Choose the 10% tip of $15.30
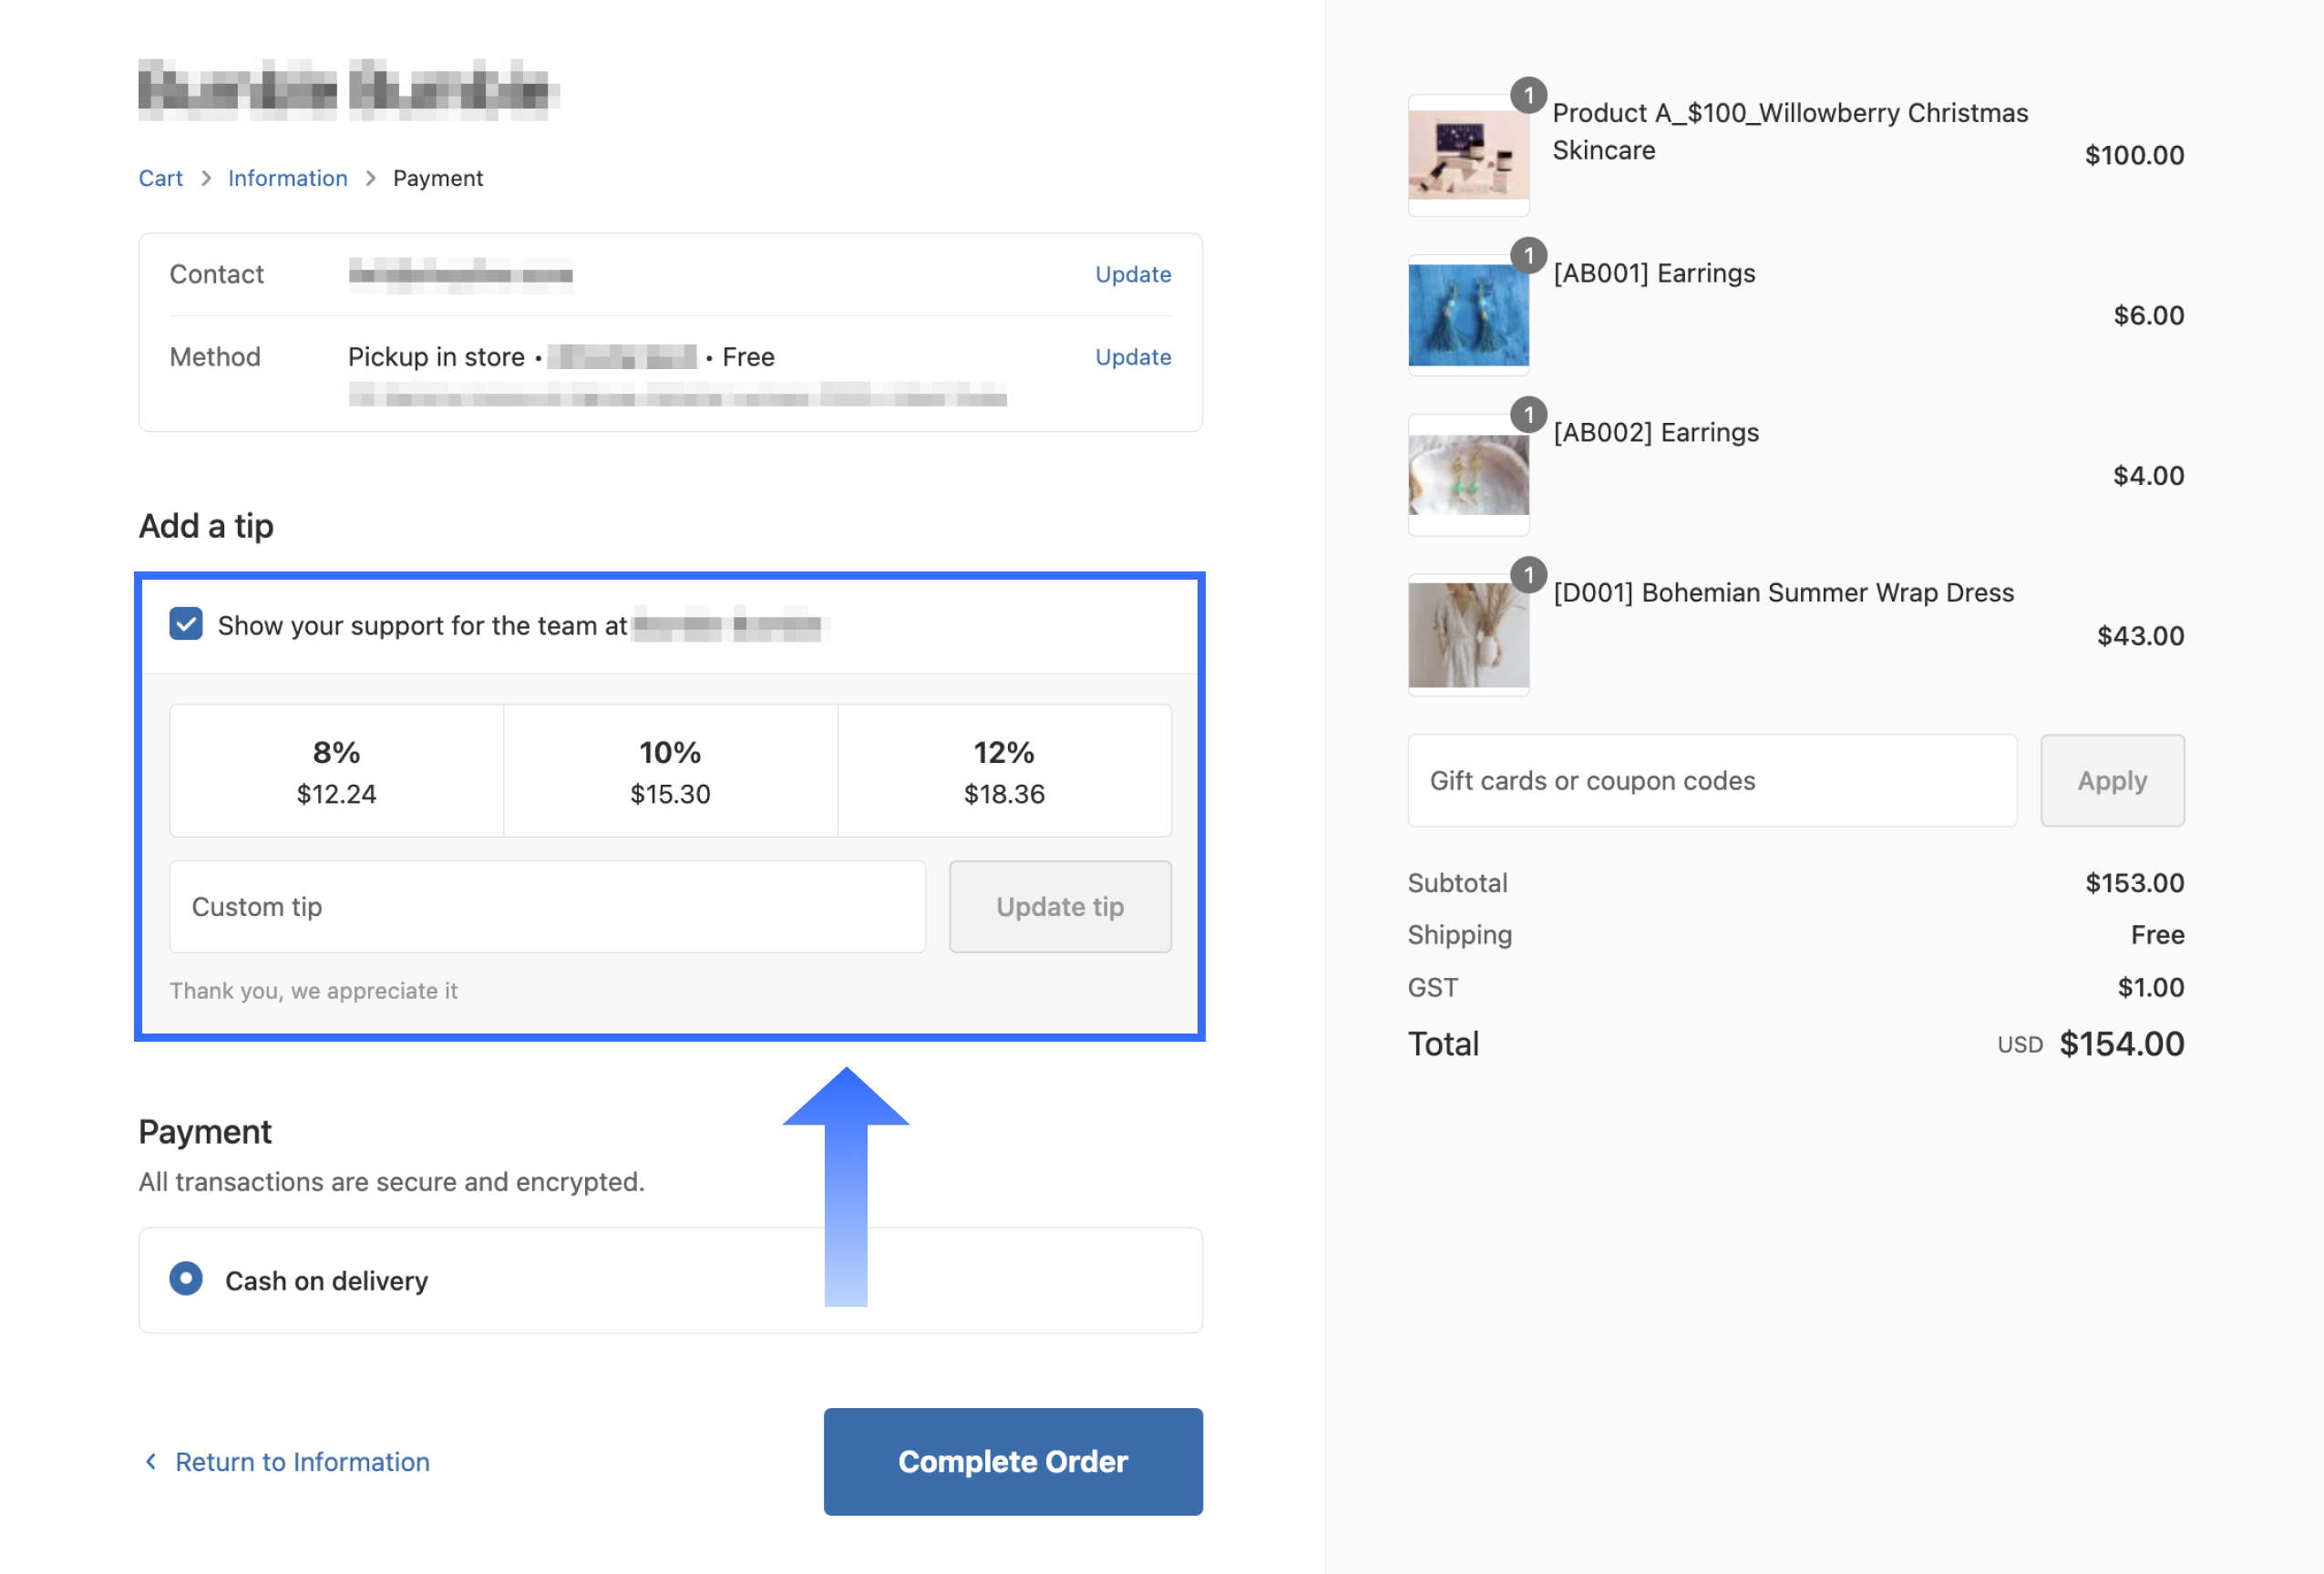Screen dimensions: 2324x1574 click(670, 771)
